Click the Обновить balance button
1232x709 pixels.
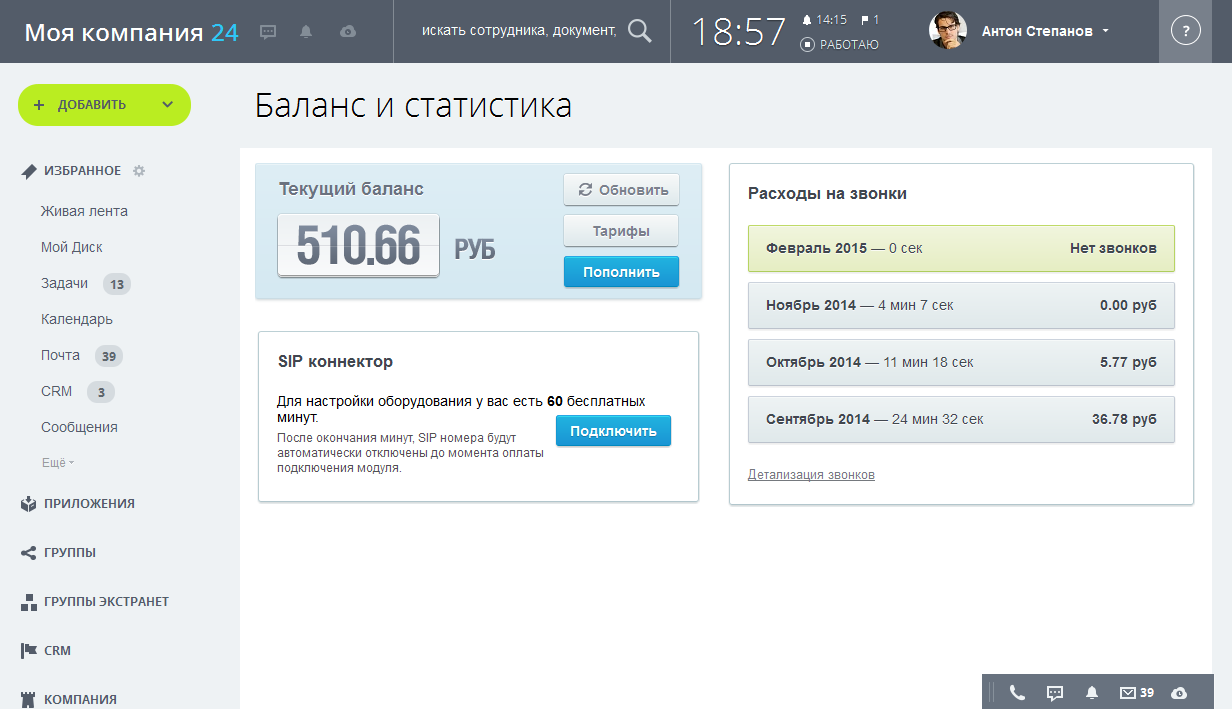tap(621, 190)
